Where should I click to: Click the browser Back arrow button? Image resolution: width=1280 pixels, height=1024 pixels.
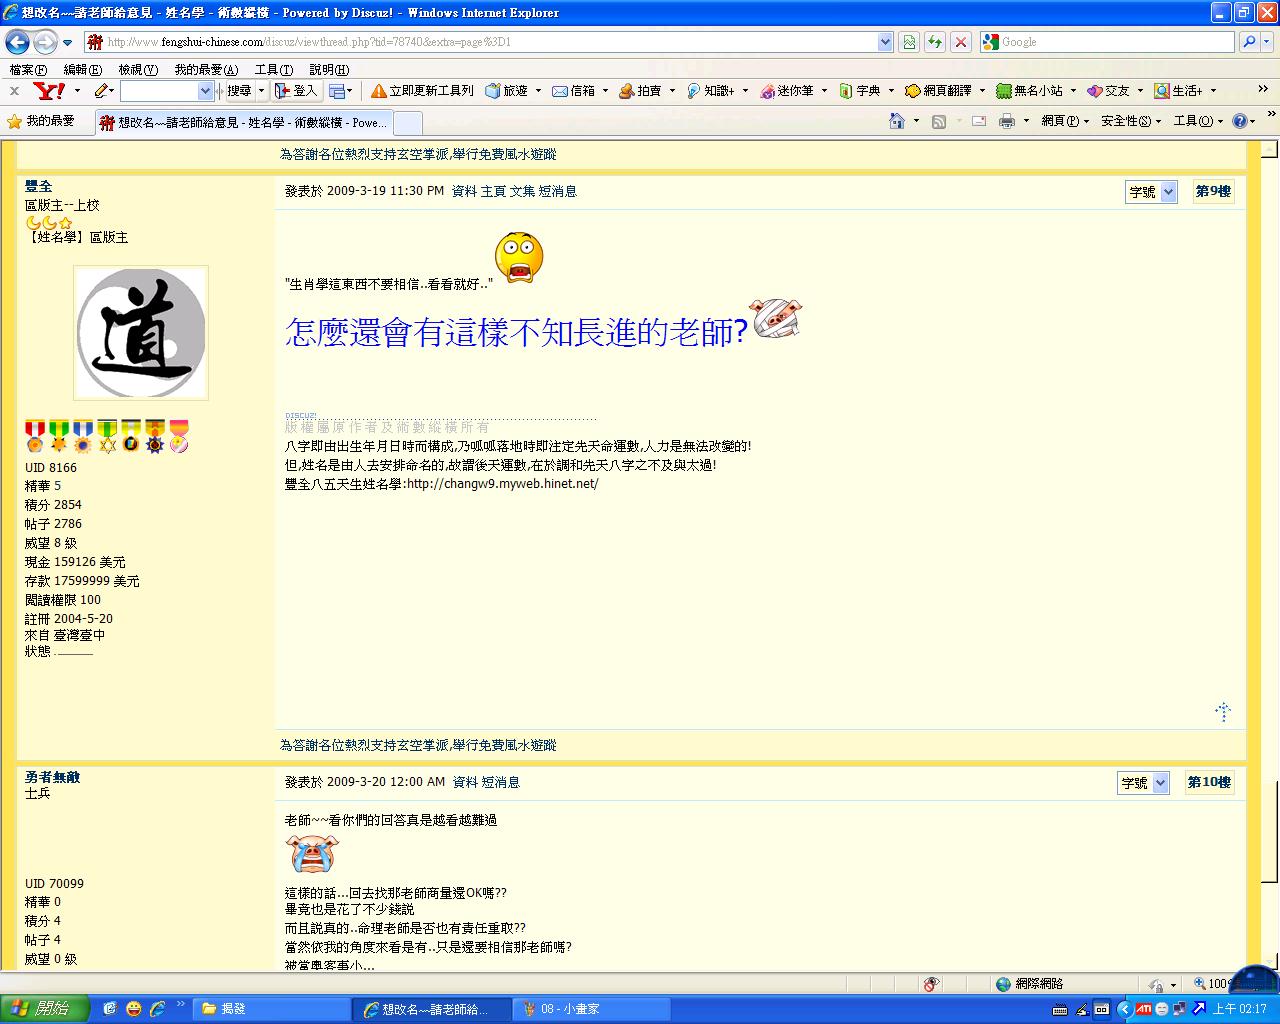(17, 42)
